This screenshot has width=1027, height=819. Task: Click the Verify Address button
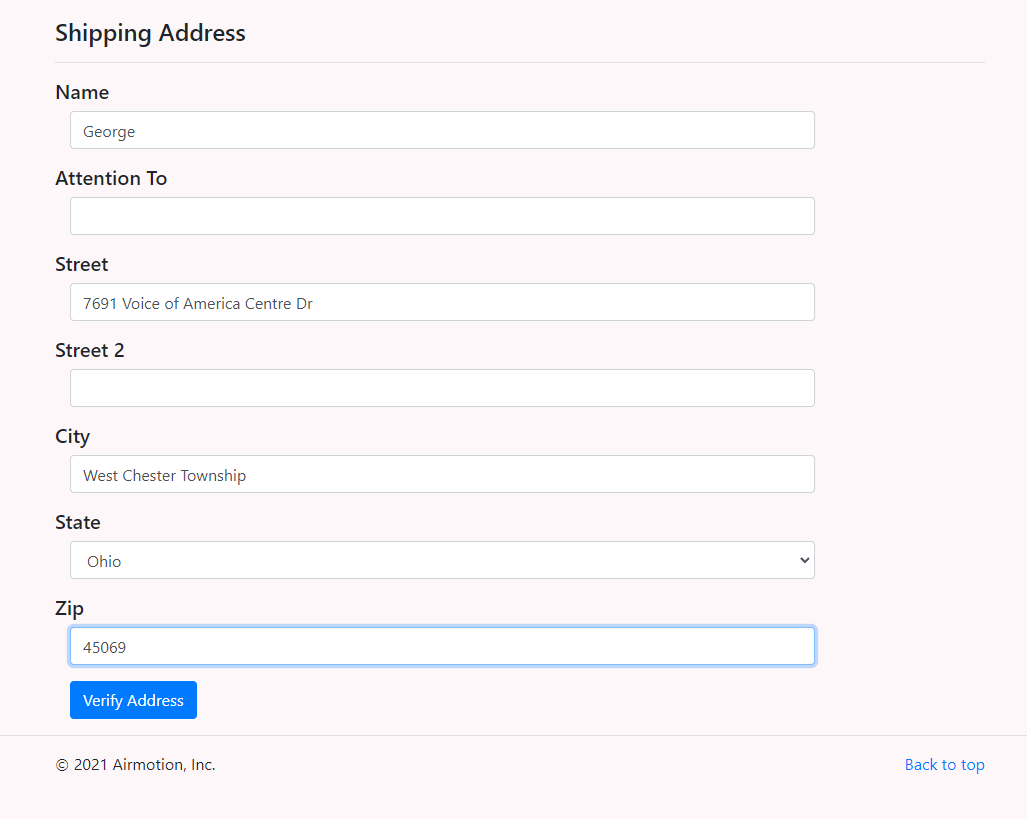pos(134,700)
